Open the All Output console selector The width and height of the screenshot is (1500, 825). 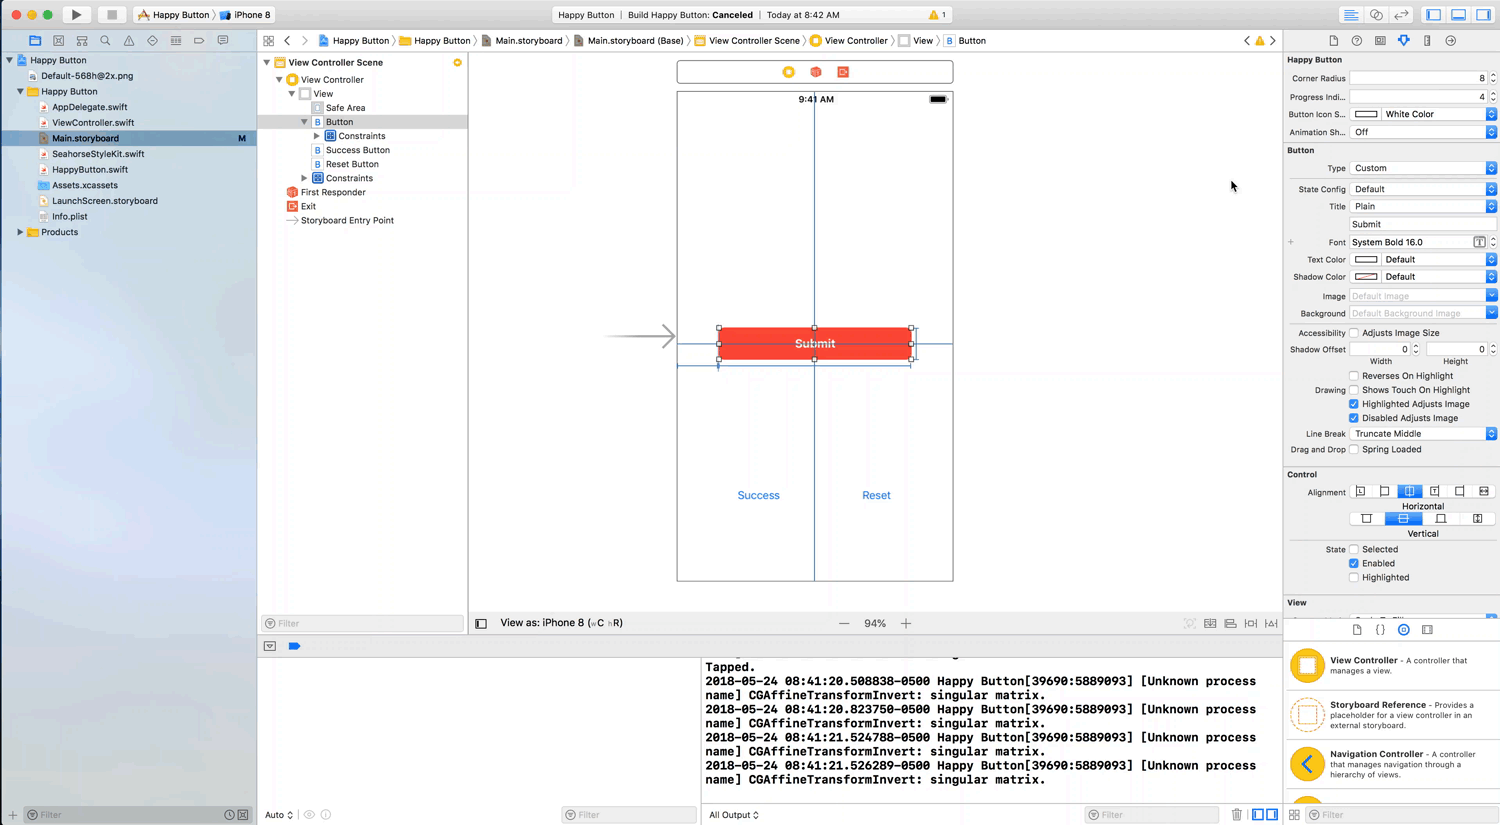(x=734, y=815)
